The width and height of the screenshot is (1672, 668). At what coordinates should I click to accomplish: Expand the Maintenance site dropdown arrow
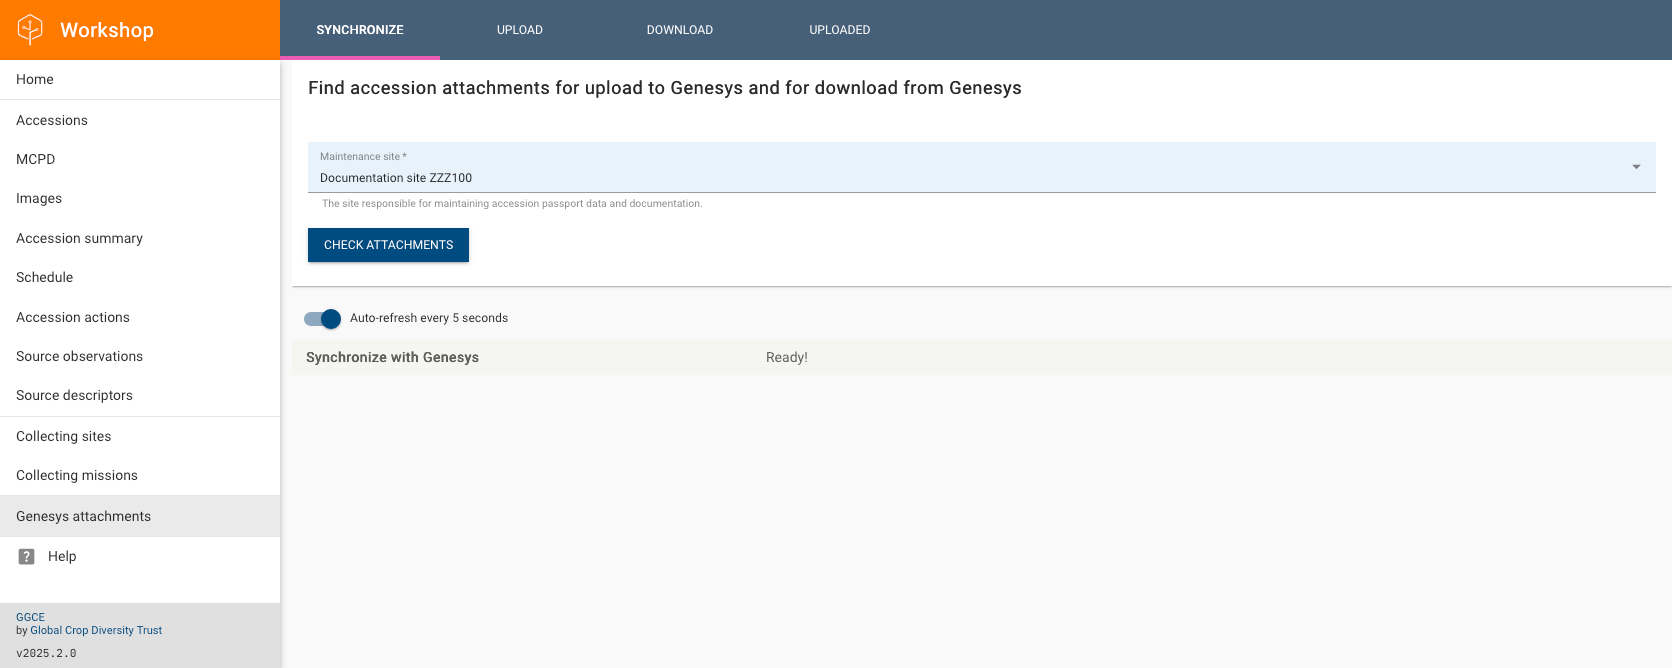[1636, 167]
